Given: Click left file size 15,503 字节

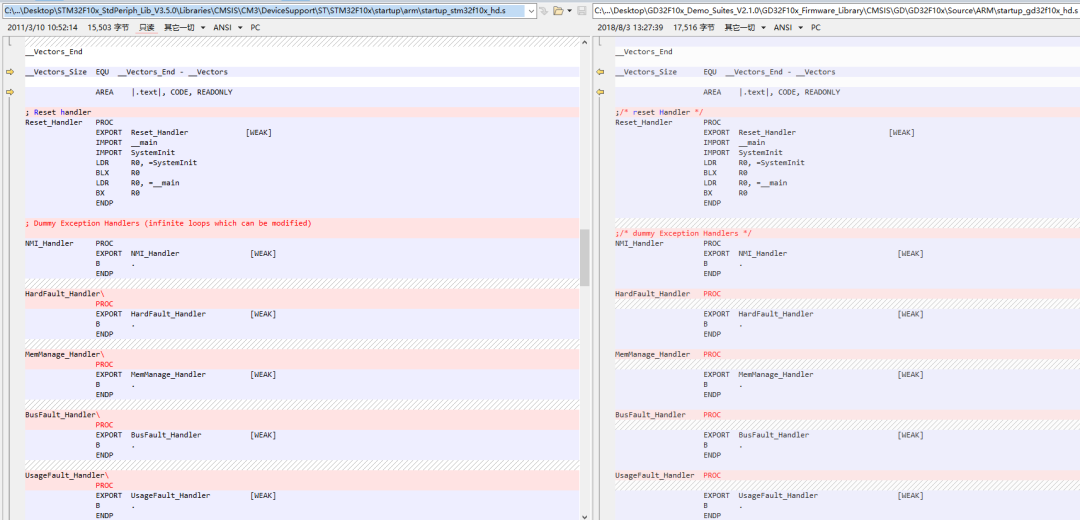Looking at the screenshot, I should click(x=108, y=28).
